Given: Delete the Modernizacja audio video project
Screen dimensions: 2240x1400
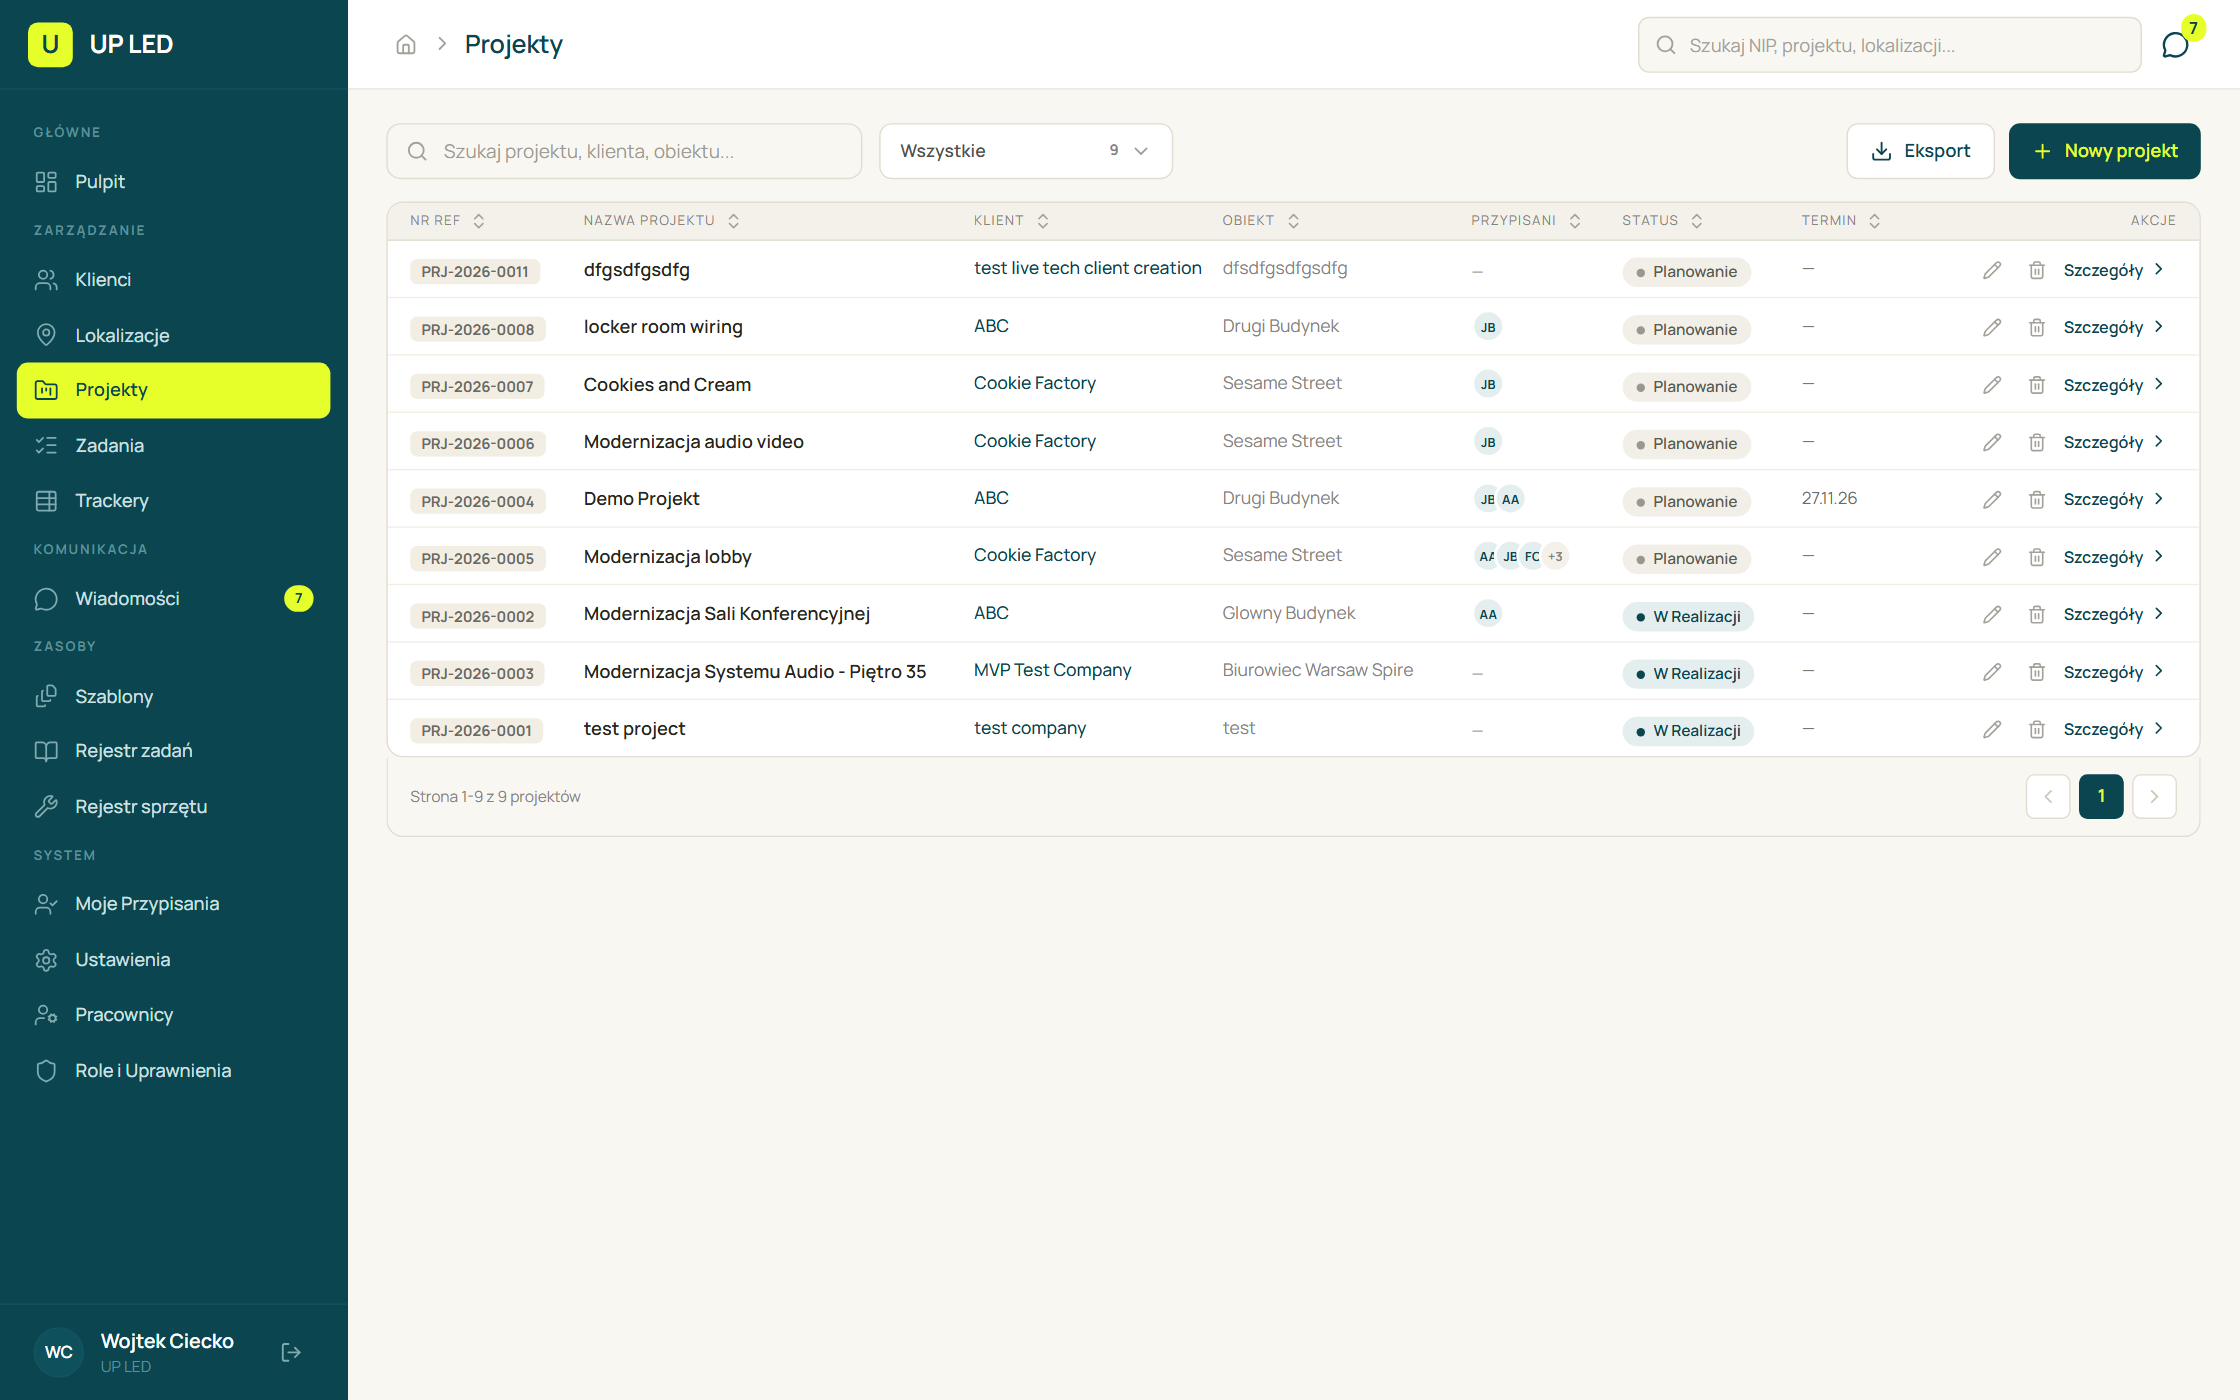Looking at the screenshot, I should pos(2036,442).
